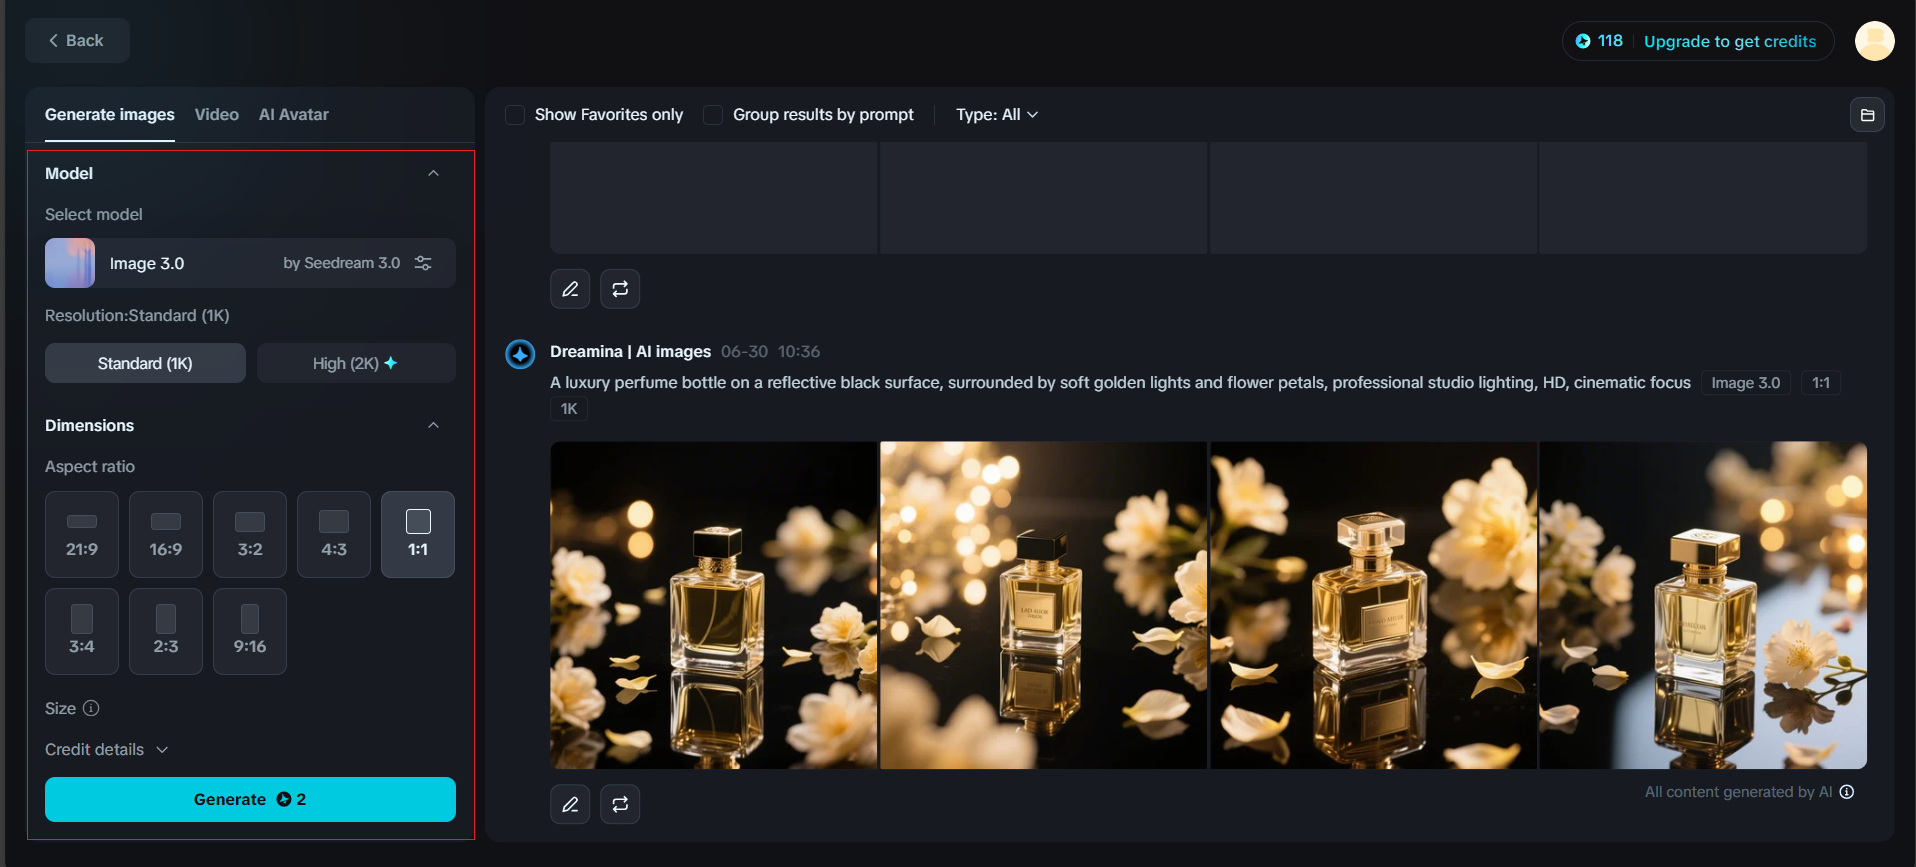The height and width of the screenshot is (867, 1916).
Task: Click the Size info icon
Action: tap(91, 708)
